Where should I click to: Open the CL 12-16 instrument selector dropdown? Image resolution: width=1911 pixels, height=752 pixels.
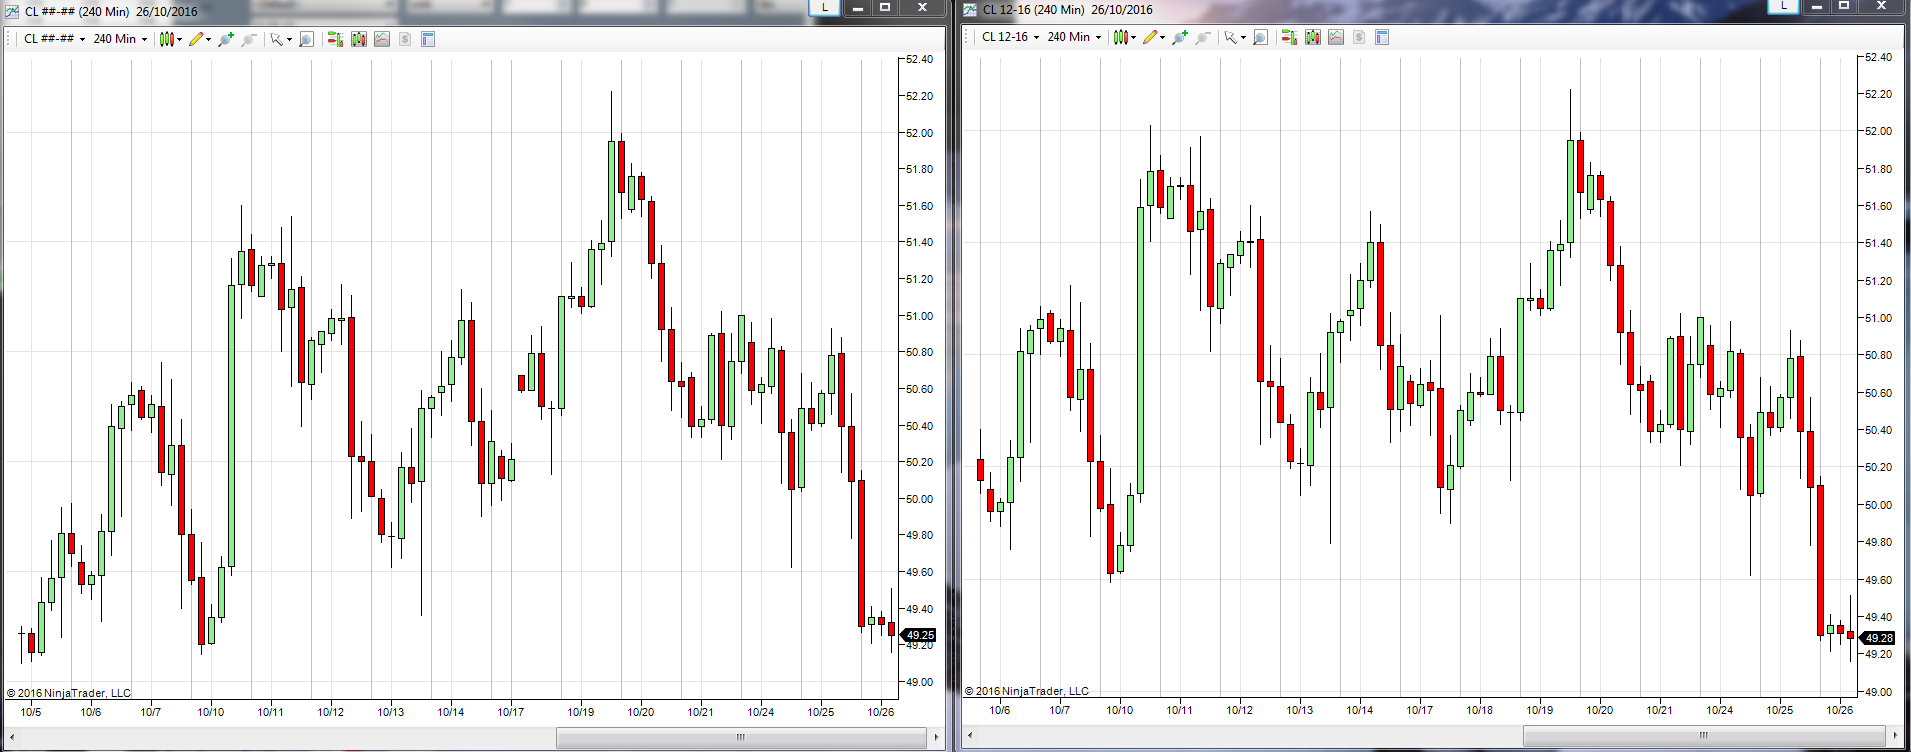click(x=1011, y=37)
